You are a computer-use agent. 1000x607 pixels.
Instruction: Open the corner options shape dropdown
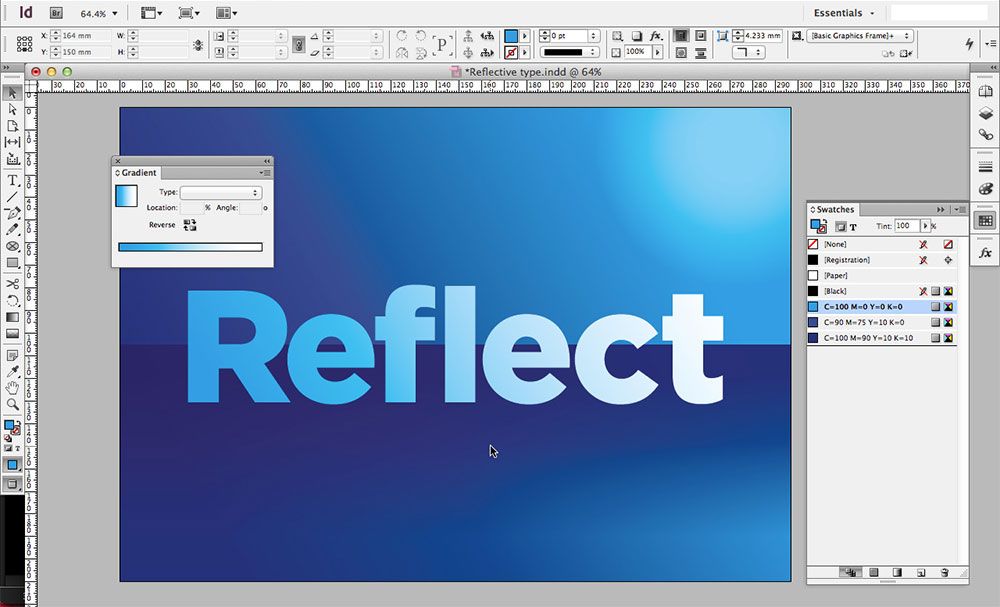click(748, 52)
